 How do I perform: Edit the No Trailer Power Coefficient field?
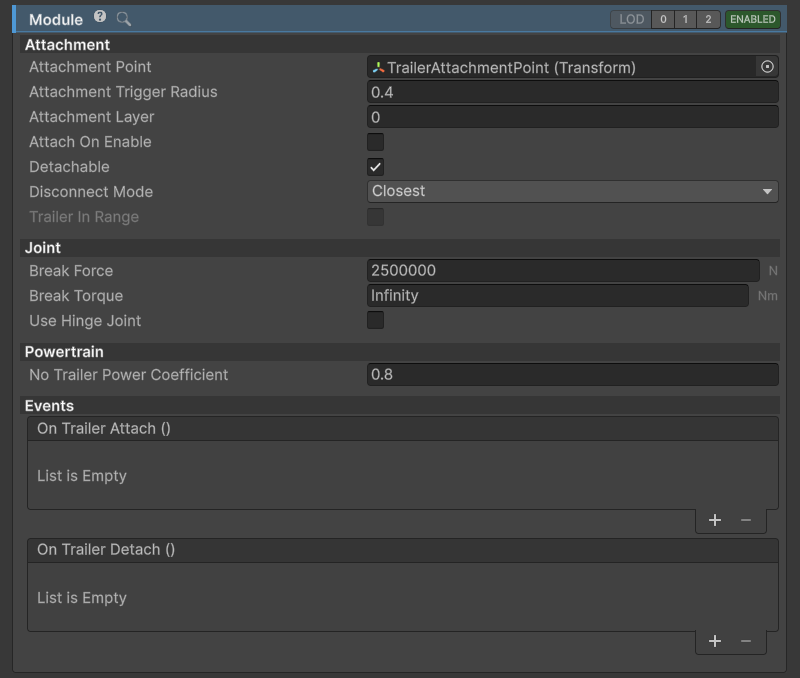tap(572, 374)
